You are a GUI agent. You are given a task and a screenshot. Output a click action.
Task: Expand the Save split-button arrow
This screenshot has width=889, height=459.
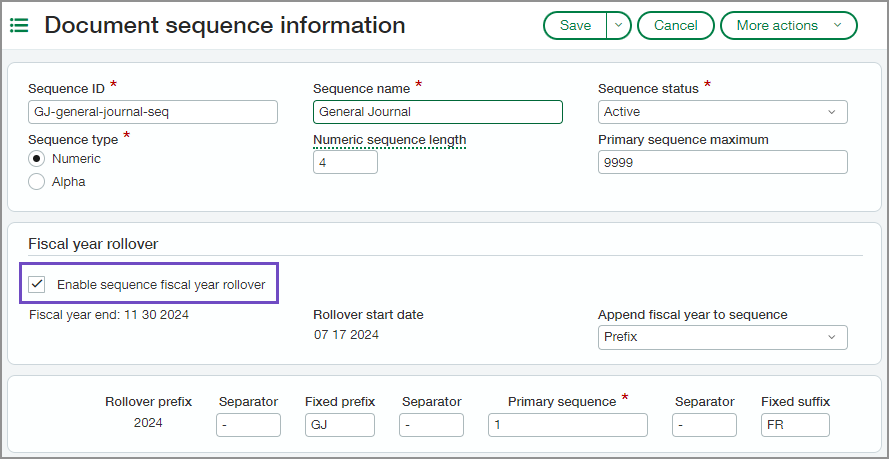[619, 26]
